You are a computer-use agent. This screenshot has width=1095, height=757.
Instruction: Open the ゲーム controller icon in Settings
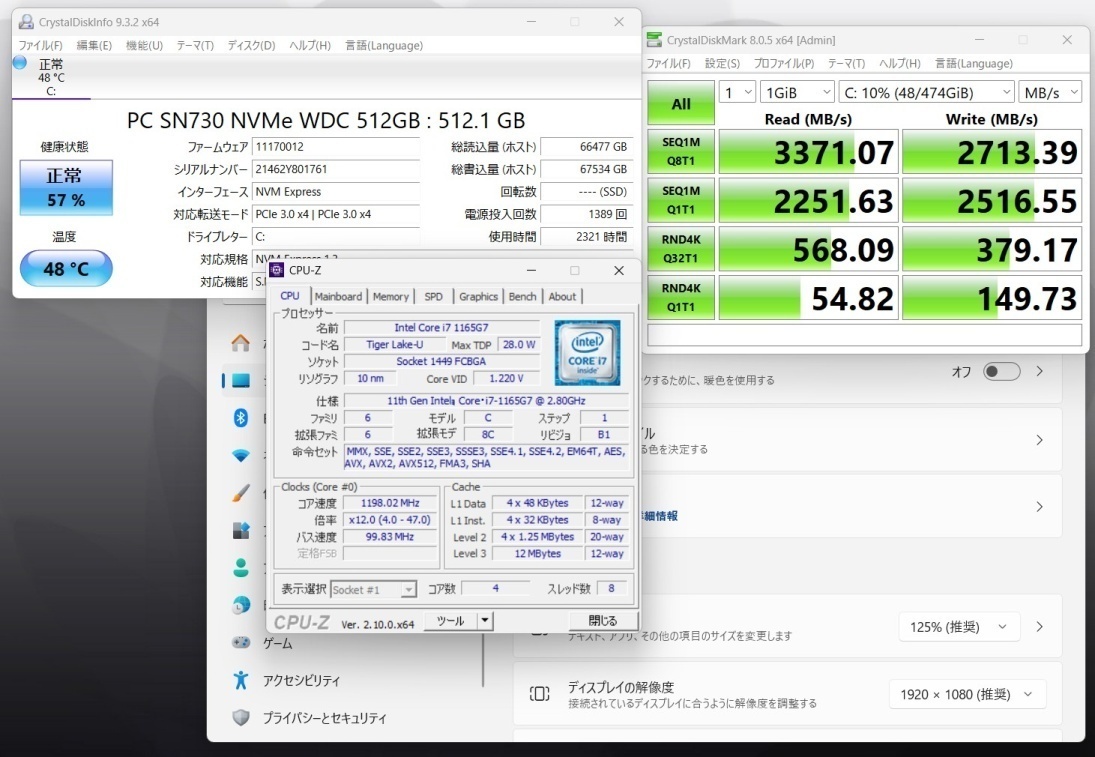[x=241, y=642]
